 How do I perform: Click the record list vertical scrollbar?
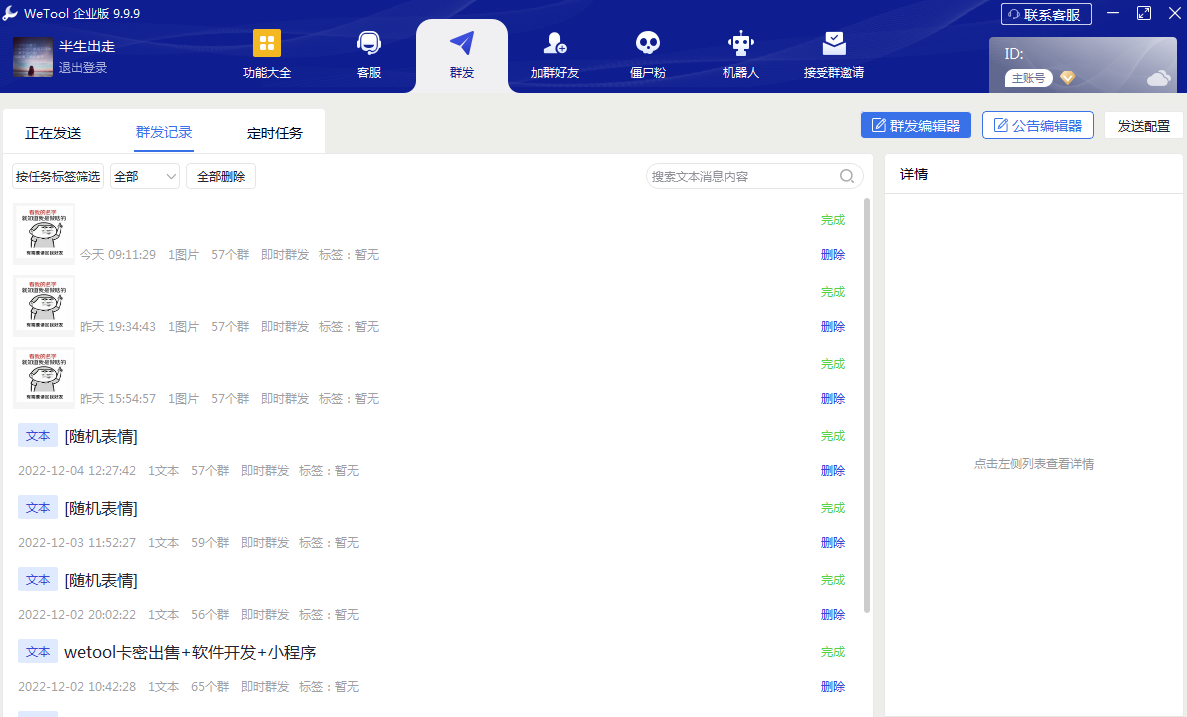(x=867, y=400)
